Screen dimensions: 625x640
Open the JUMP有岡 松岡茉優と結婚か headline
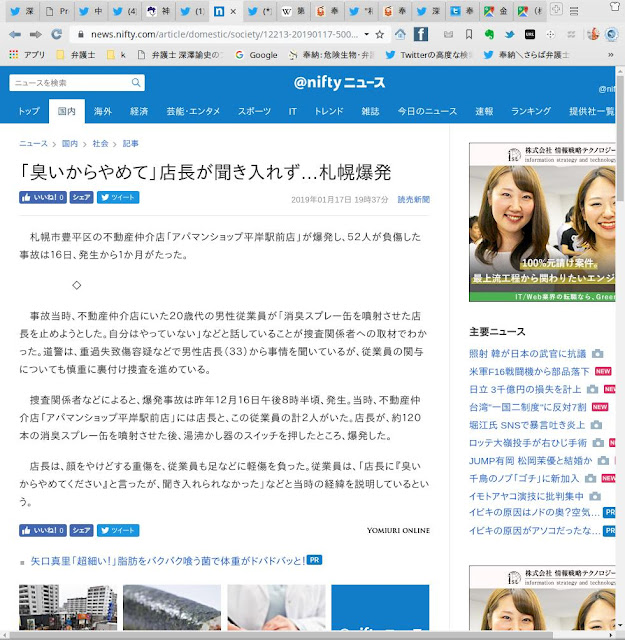531,461
